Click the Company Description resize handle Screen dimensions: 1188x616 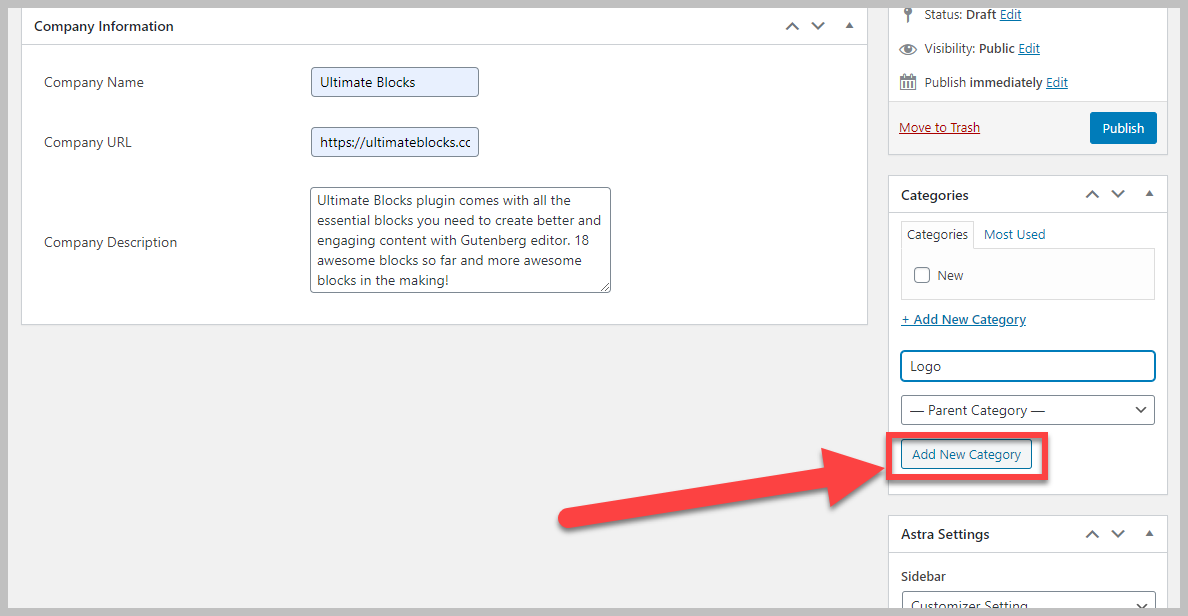tap(605, 286)
